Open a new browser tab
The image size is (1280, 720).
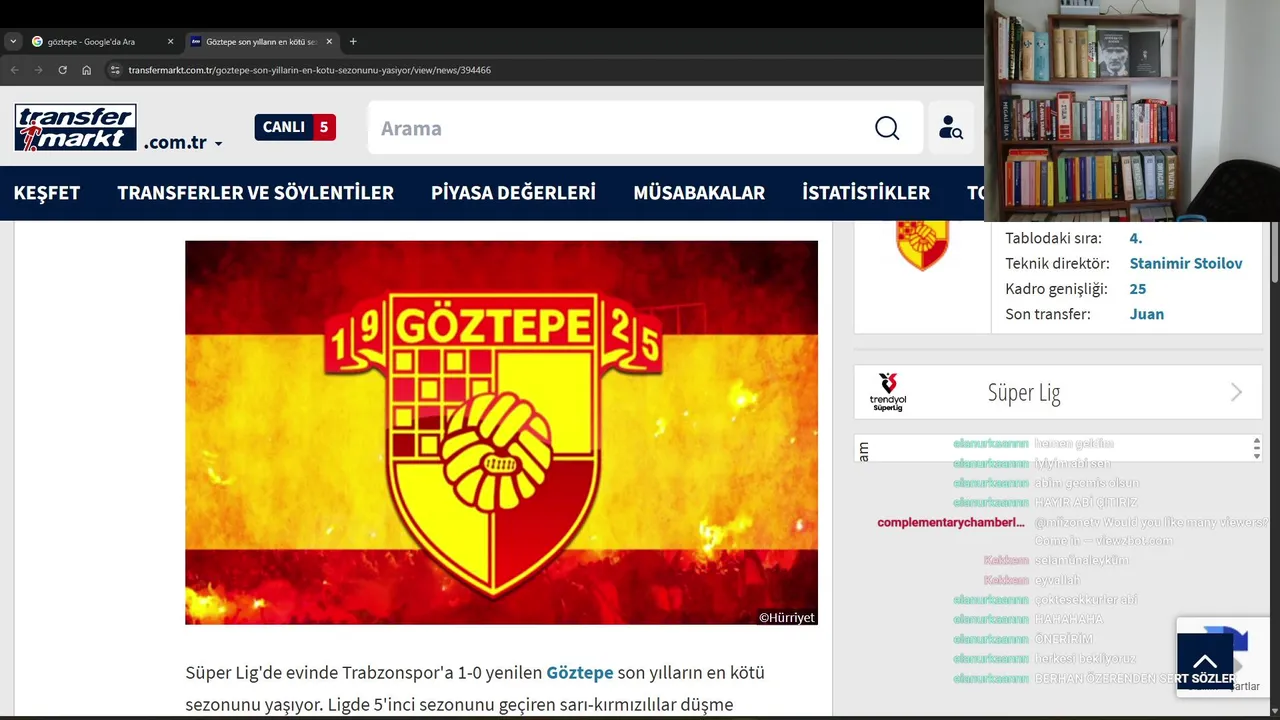pyautogui.click(x=353, y=42)
